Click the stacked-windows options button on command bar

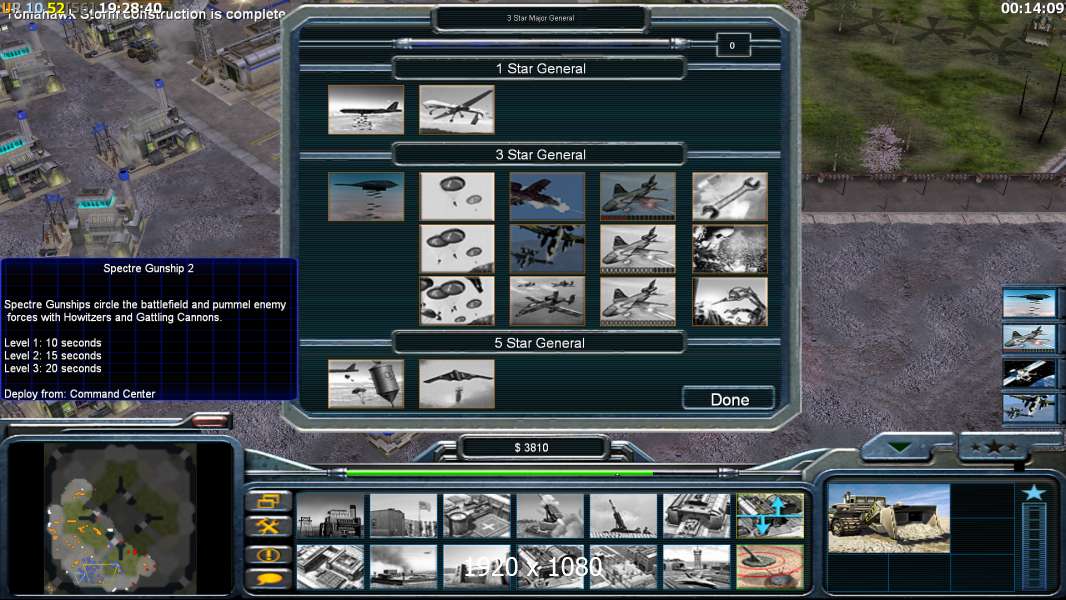pos(268,501)
